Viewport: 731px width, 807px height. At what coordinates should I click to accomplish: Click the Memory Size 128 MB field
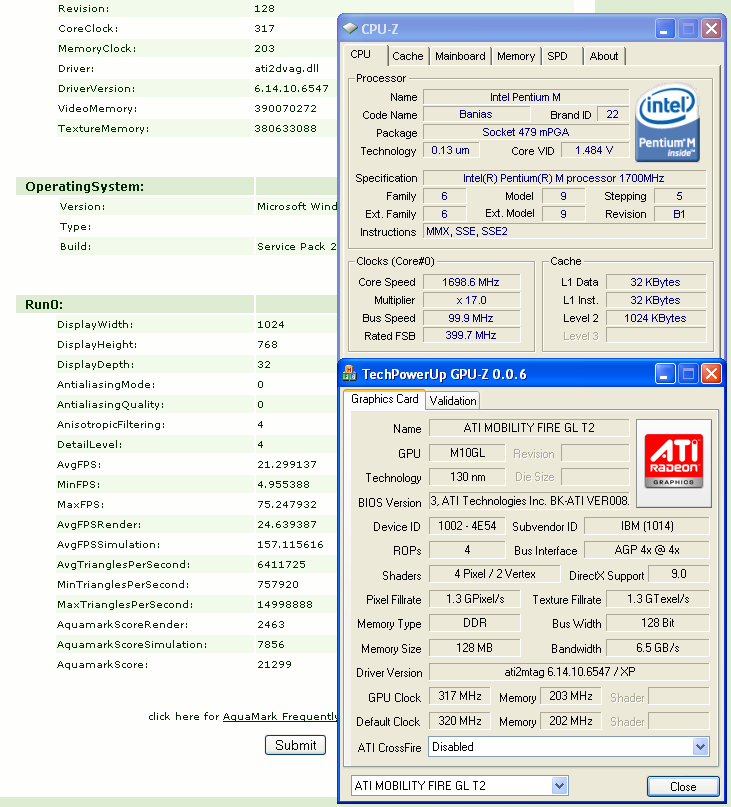click(475, 647)
